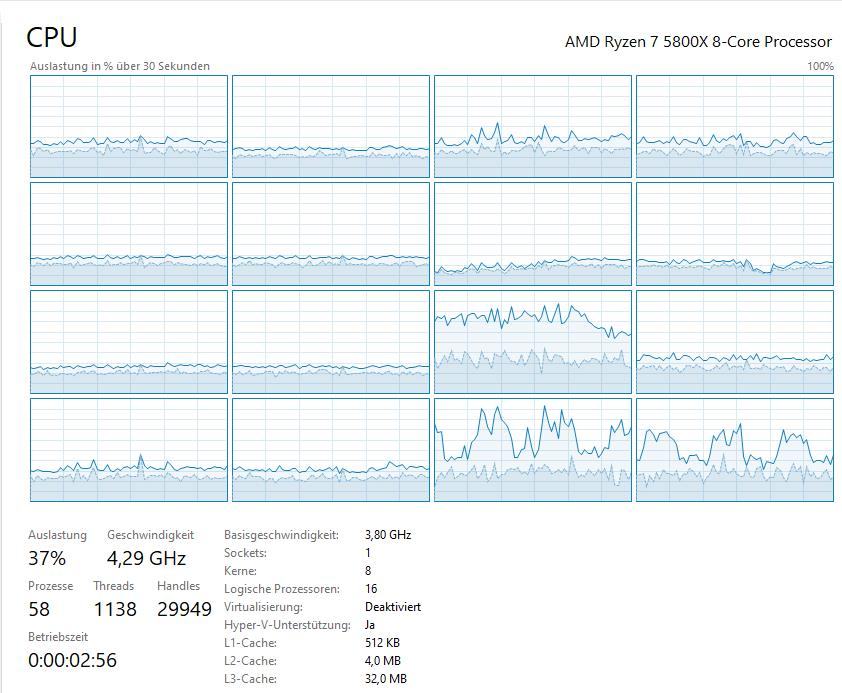842x693 pixels.
Task: Select the first logical processor graph in the top row
Action: (x=129, y=126)
